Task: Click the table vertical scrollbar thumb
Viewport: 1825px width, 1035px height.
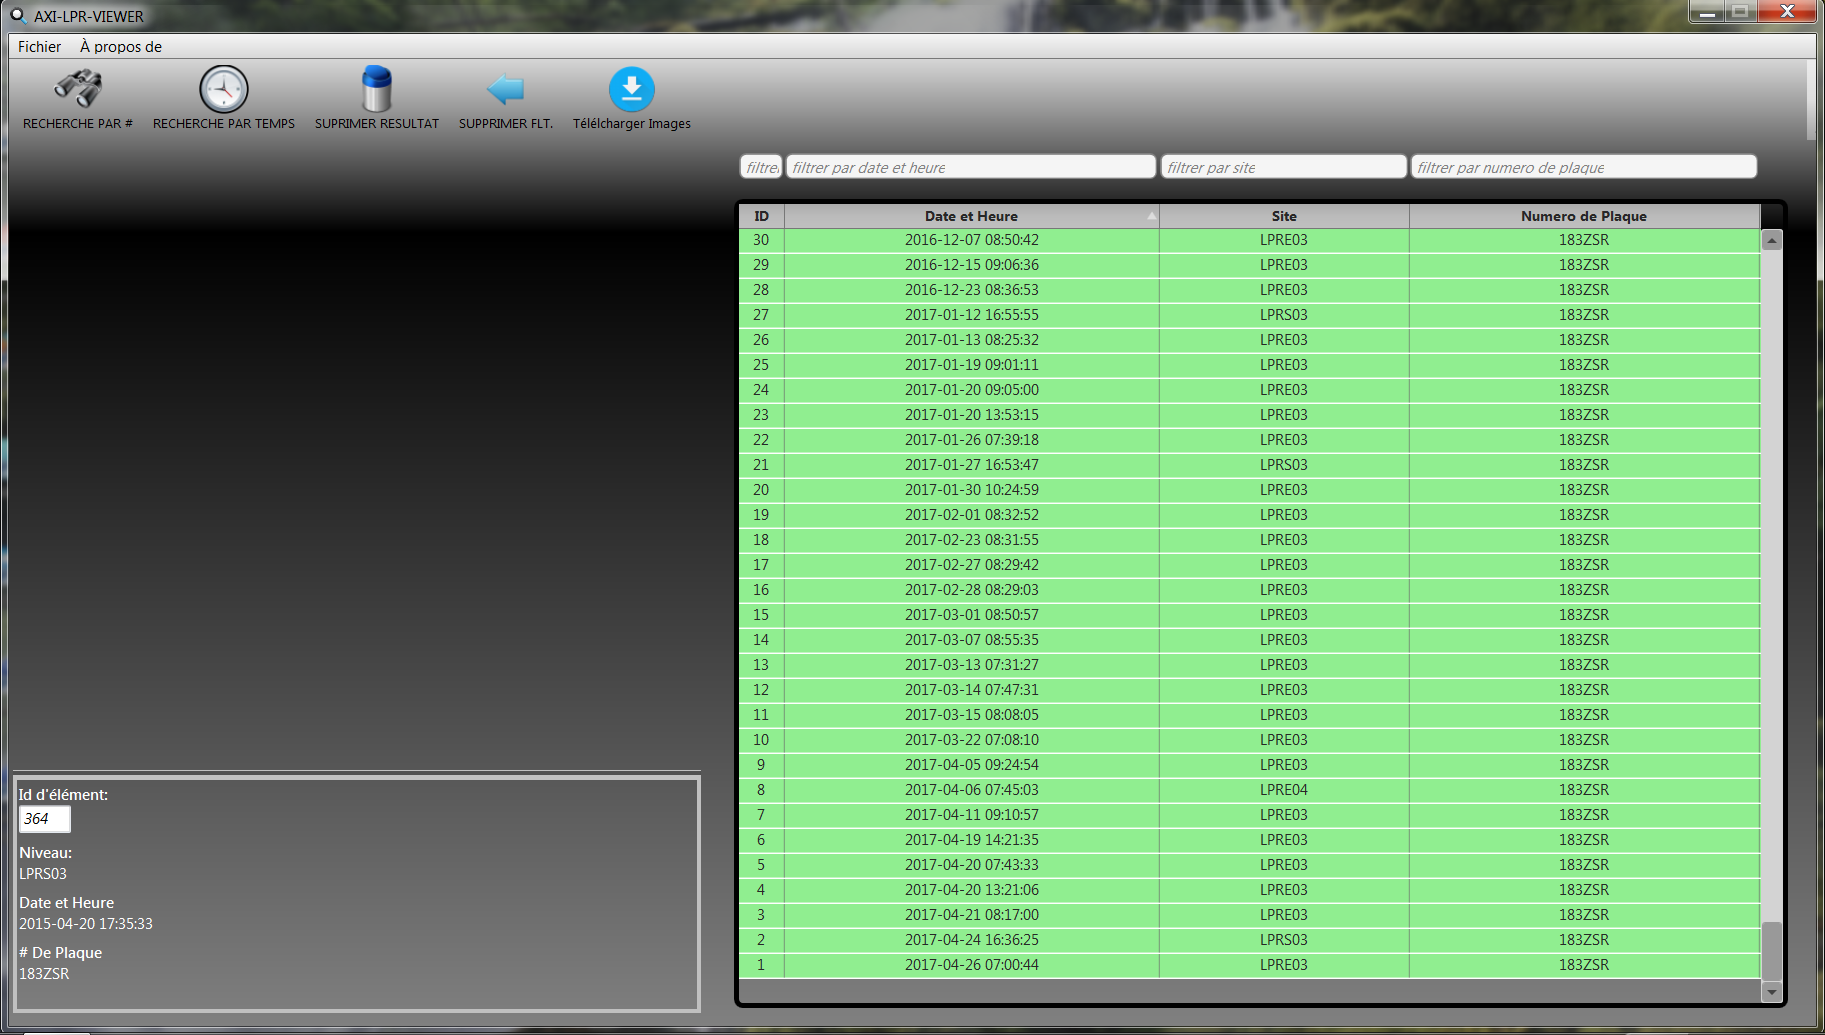Action: [x=1772, y=950]
